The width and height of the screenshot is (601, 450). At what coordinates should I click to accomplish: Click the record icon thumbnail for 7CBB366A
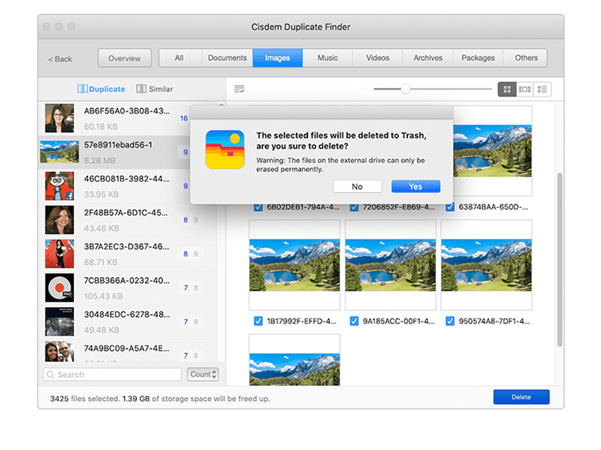(59, 288)
